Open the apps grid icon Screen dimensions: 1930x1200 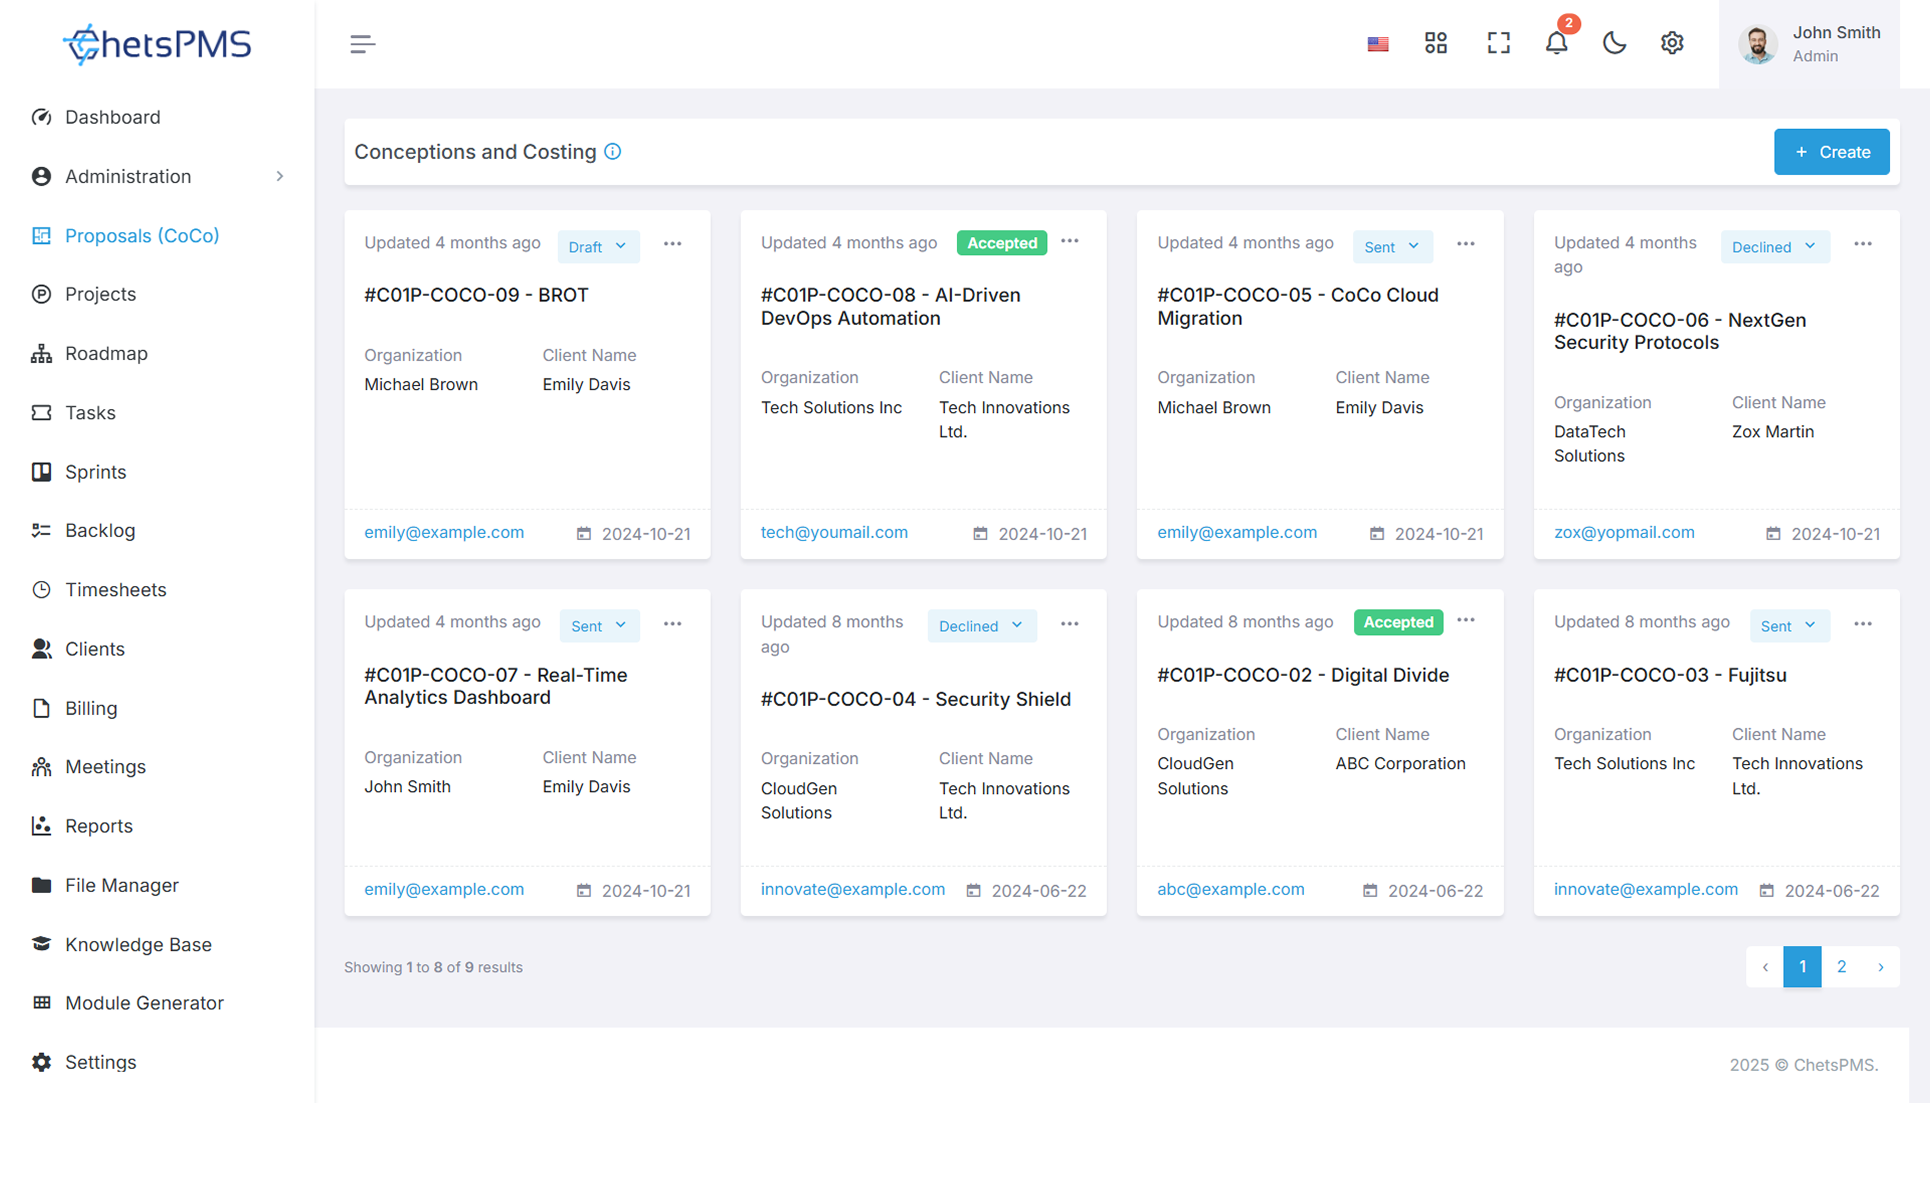click(x=1436, y=43)
